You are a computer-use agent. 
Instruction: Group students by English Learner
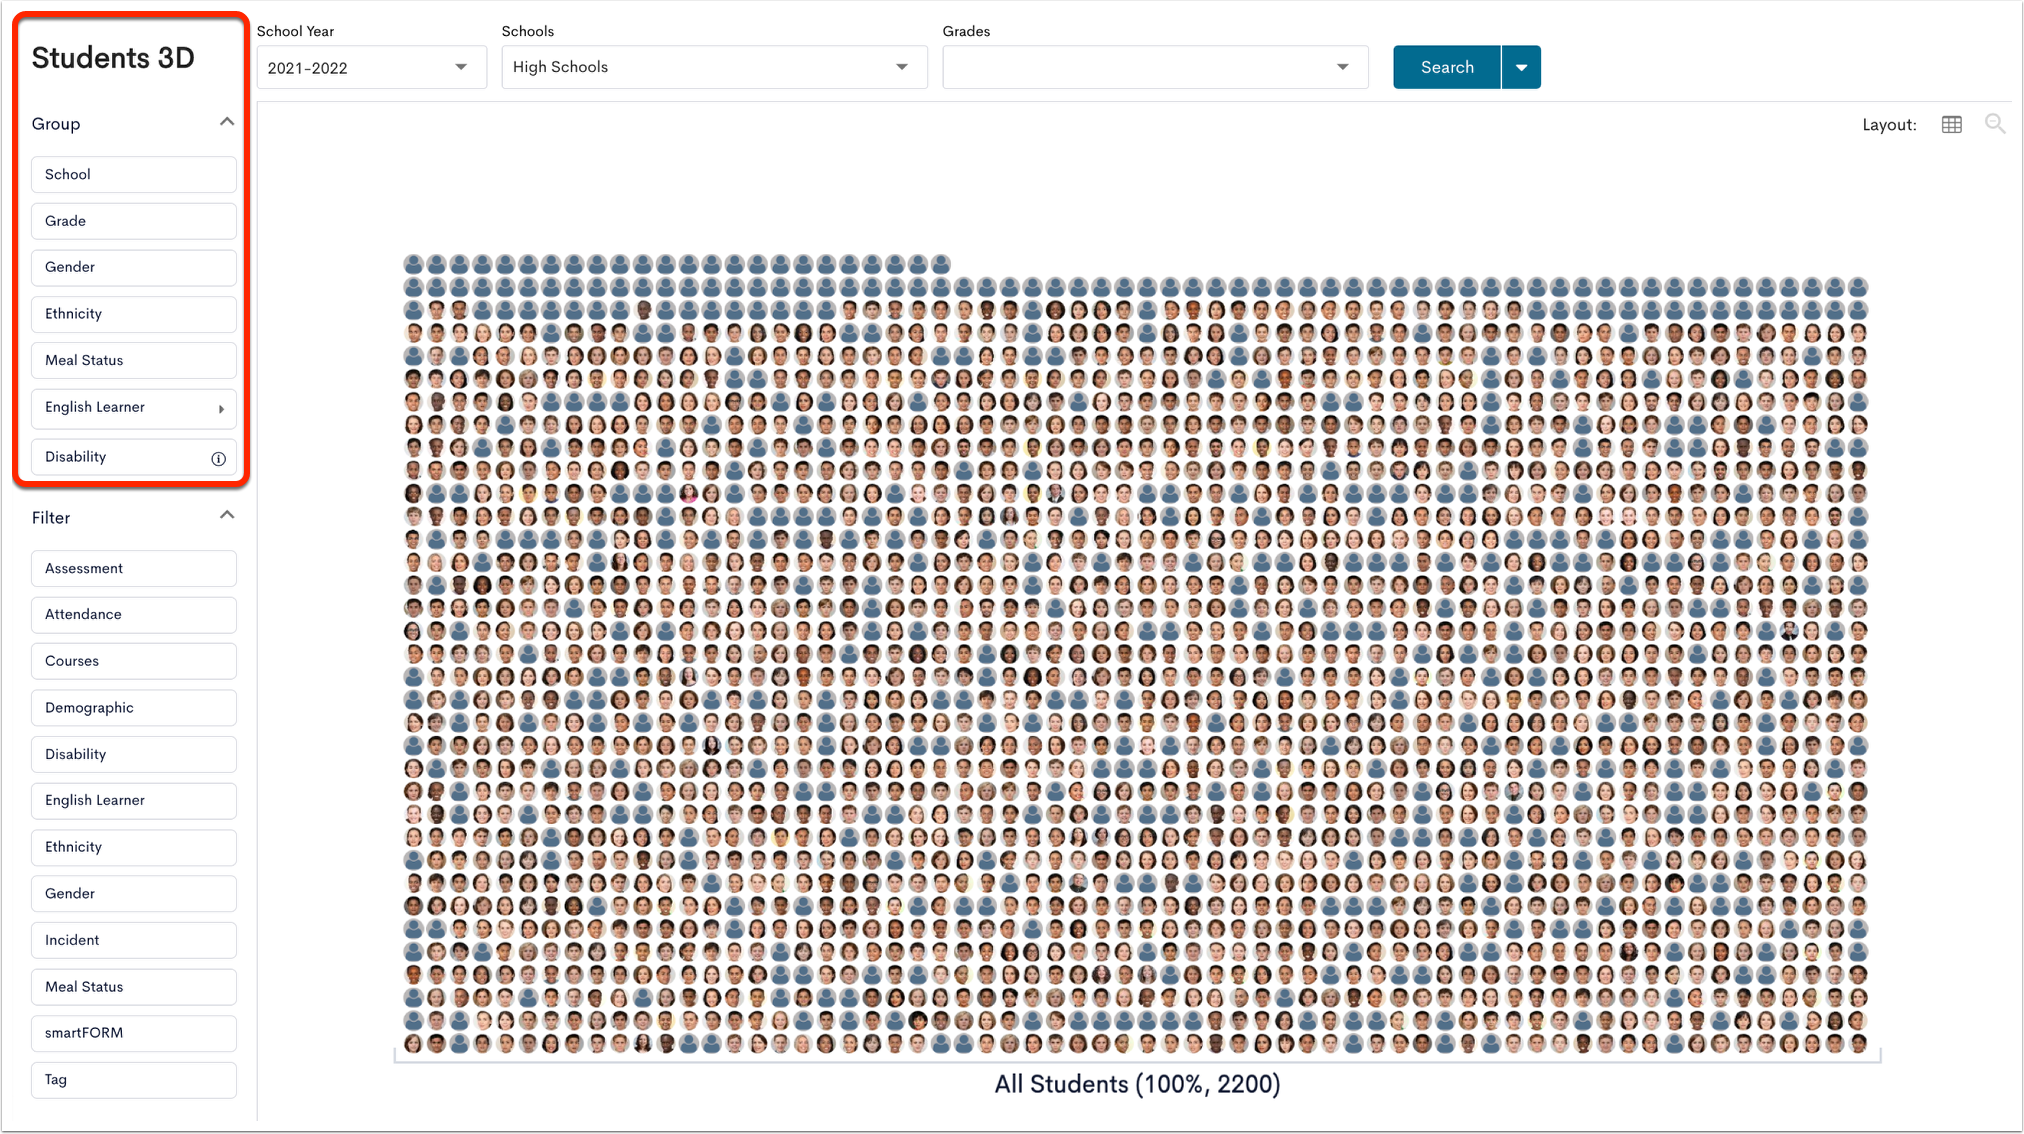pos(134,408)
